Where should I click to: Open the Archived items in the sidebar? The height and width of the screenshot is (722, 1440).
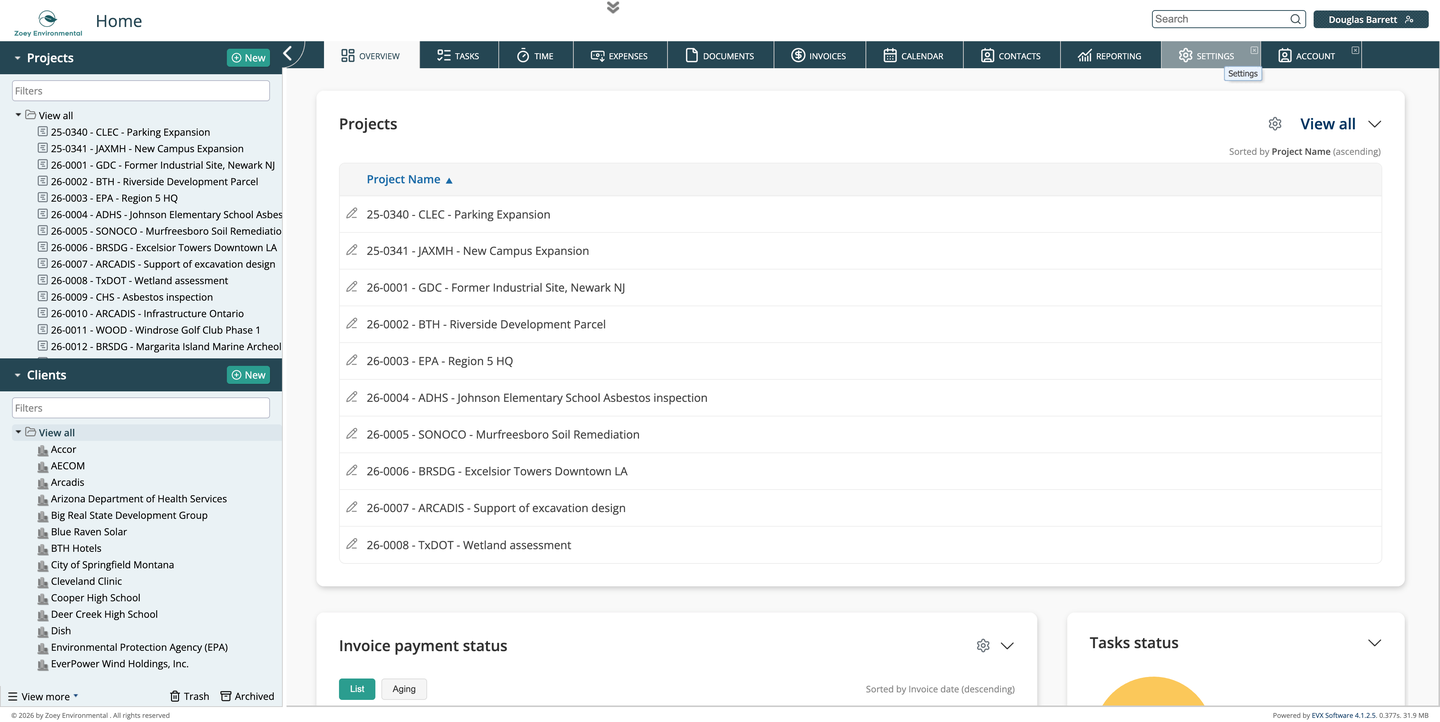(247, 696)
